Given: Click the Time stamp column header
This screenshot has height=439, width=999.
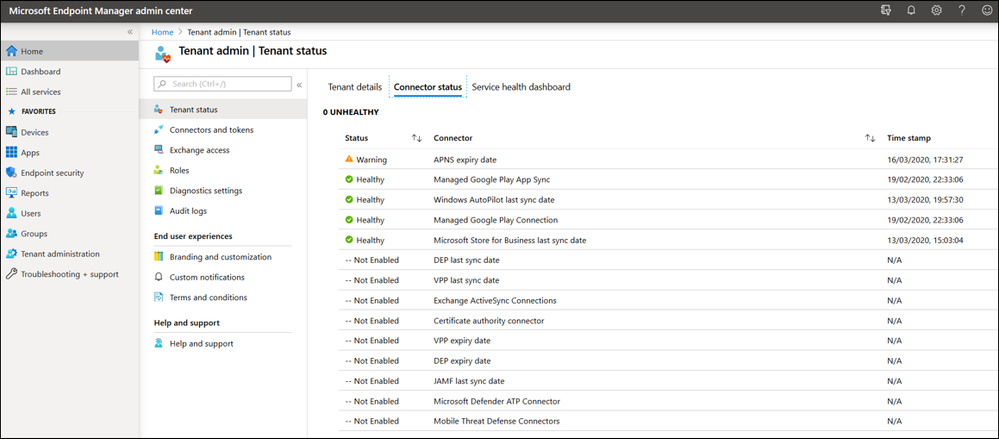Looking at the screenshot, I should coord(909,138).
